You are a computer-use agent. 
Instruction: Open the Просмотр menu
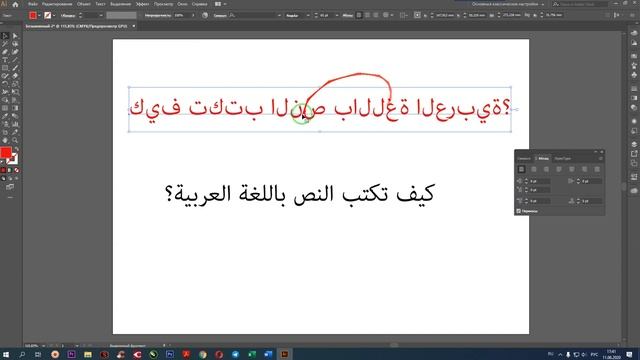(x=163, y=4)
